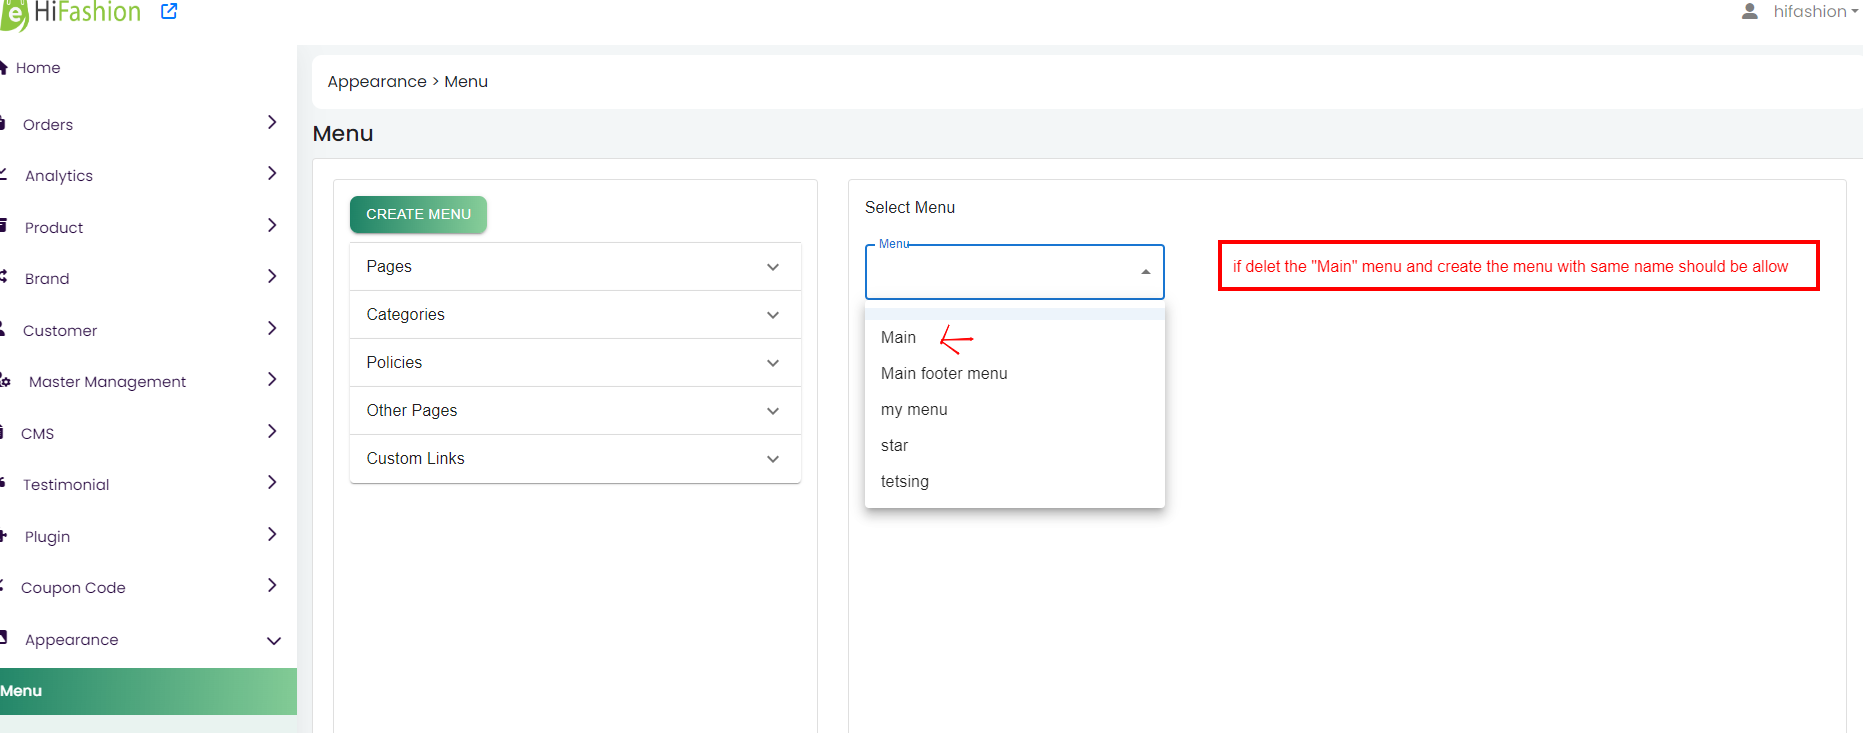Expand the Plugin chevron arrow
Screen dimensions: 1863x733
[272, 535]
